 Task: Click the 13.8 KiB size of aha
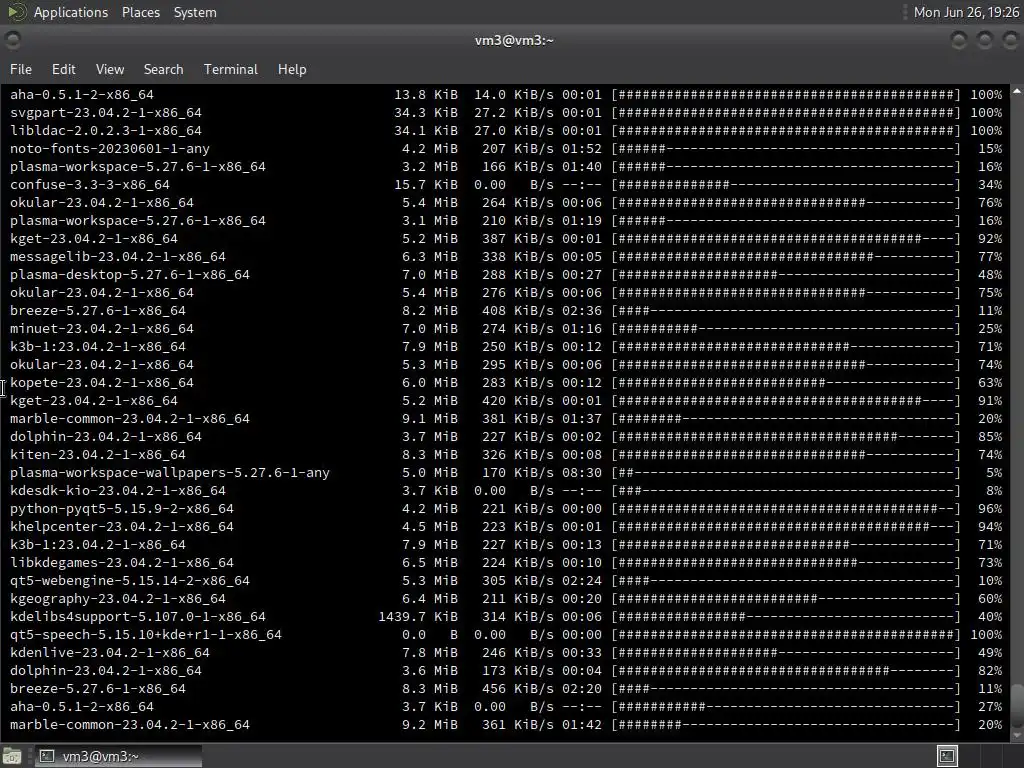point(426,95)
